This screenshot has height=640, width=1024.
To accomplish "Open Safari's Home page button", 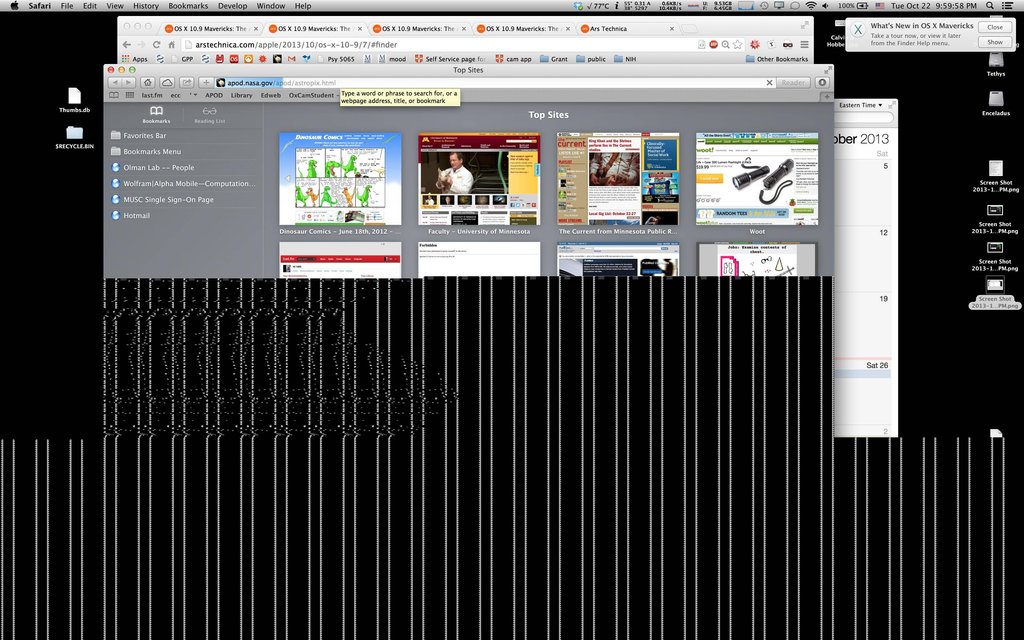I will (148, 83).
